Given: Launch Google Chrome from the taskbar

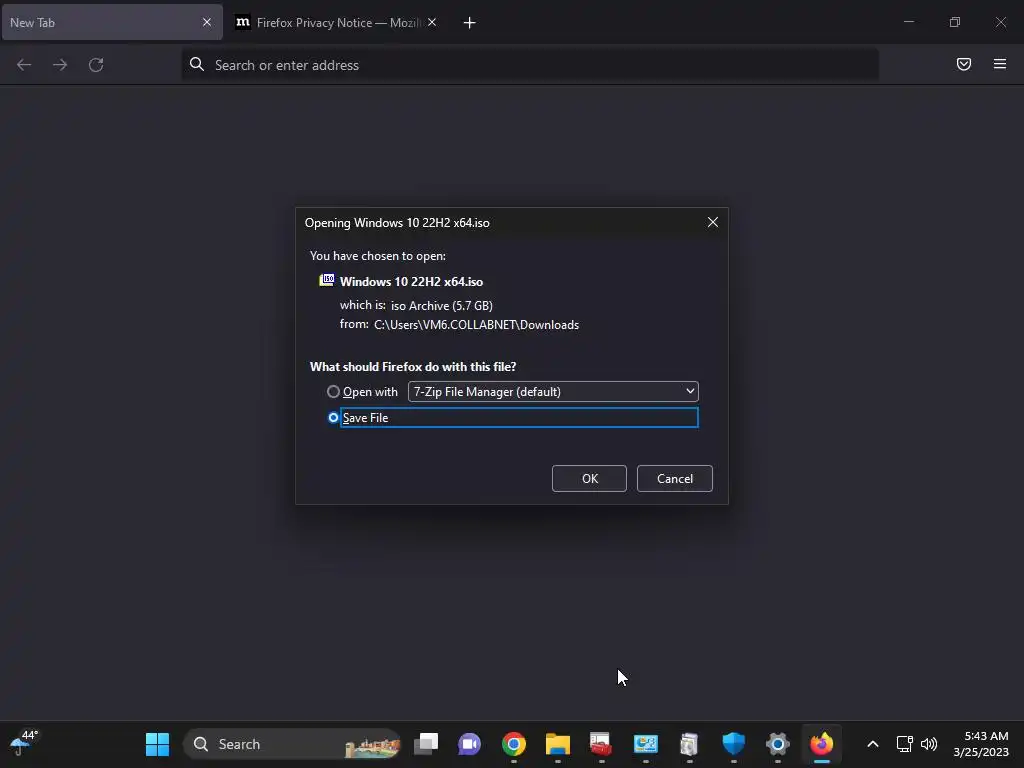Looking at the screenshot, I should (514, 744).
